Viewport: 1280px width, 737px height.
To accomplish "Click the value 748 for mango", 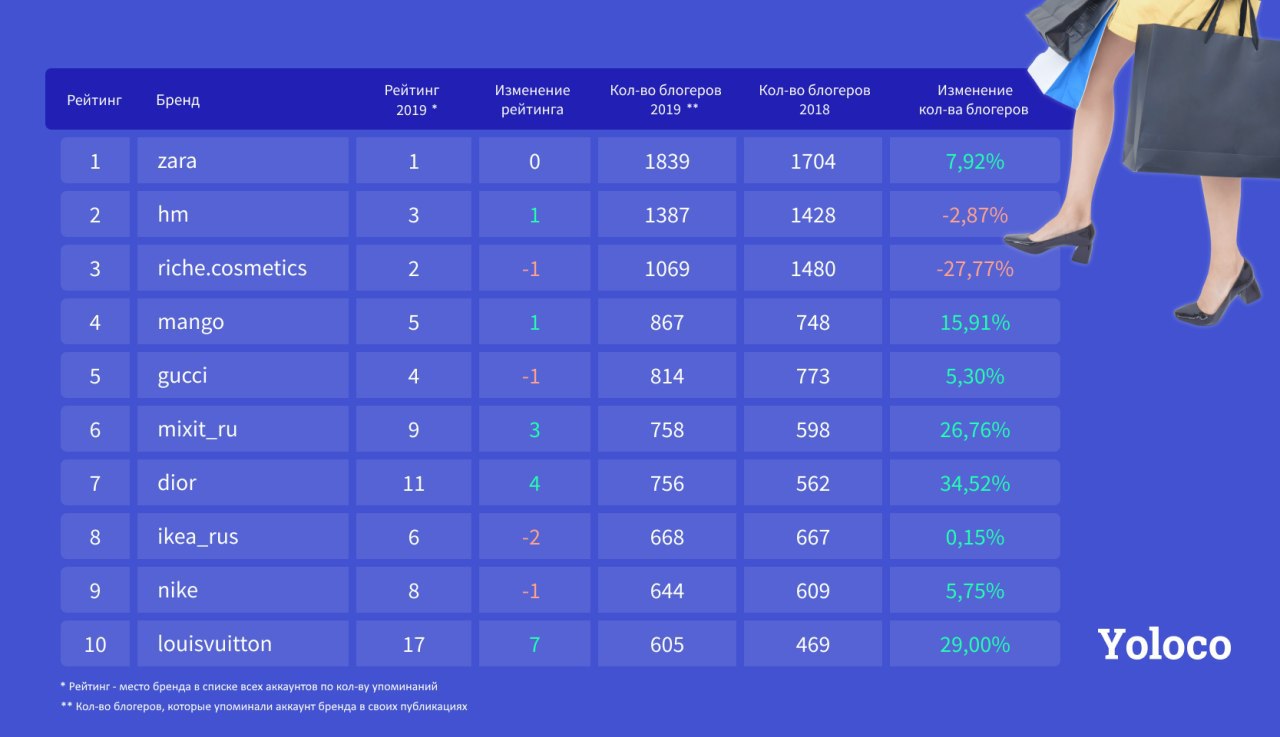I will [x=813, y=322].
